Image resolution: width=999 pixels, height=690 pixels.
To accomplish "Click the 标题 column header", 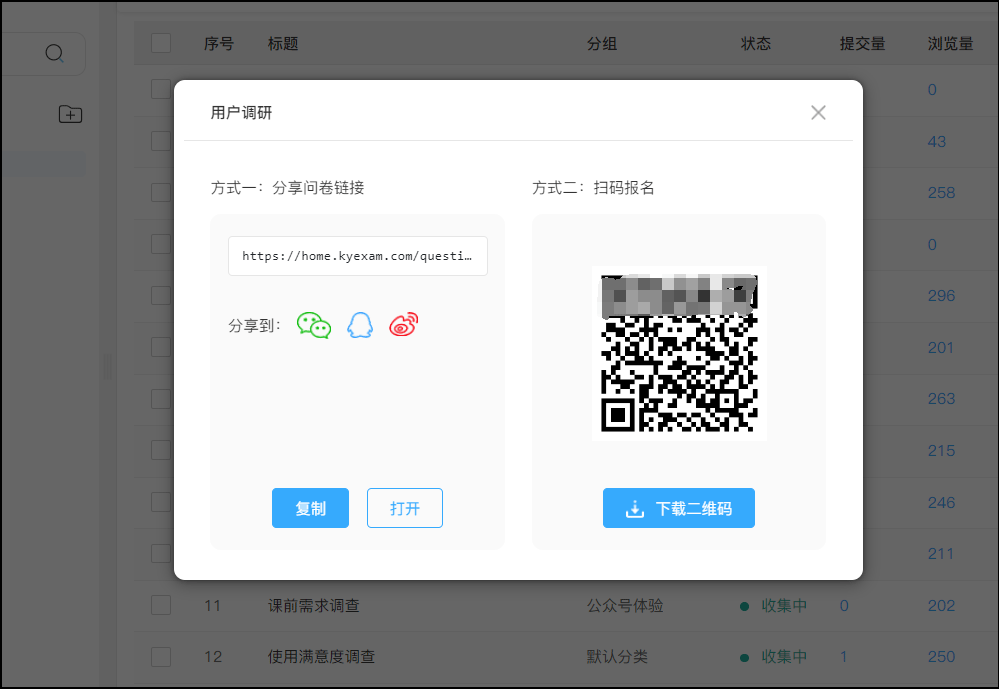I will click(283, 43).
